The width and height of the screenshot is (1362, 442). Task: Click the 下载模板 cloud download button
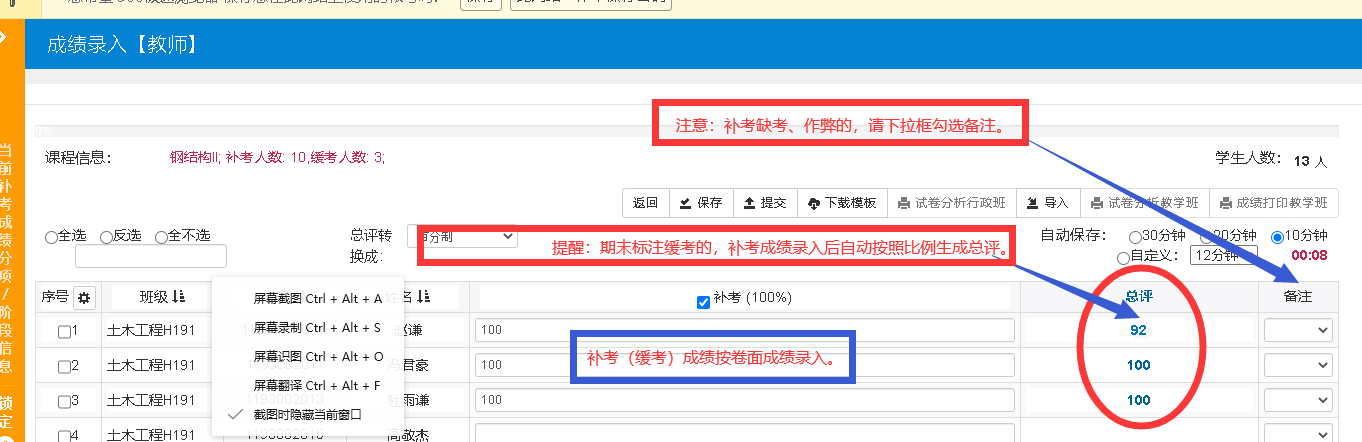842,203
